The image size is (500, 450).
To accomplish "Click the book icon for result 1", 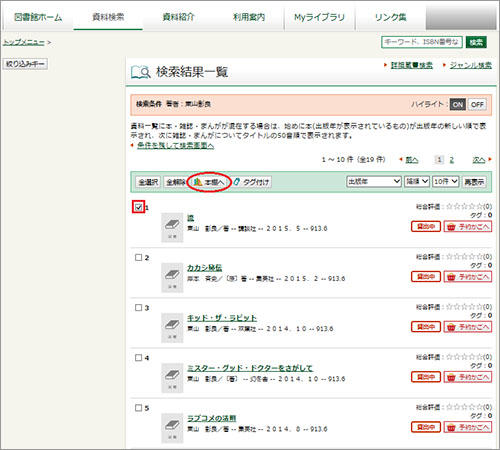I will (x=172, y=227).
